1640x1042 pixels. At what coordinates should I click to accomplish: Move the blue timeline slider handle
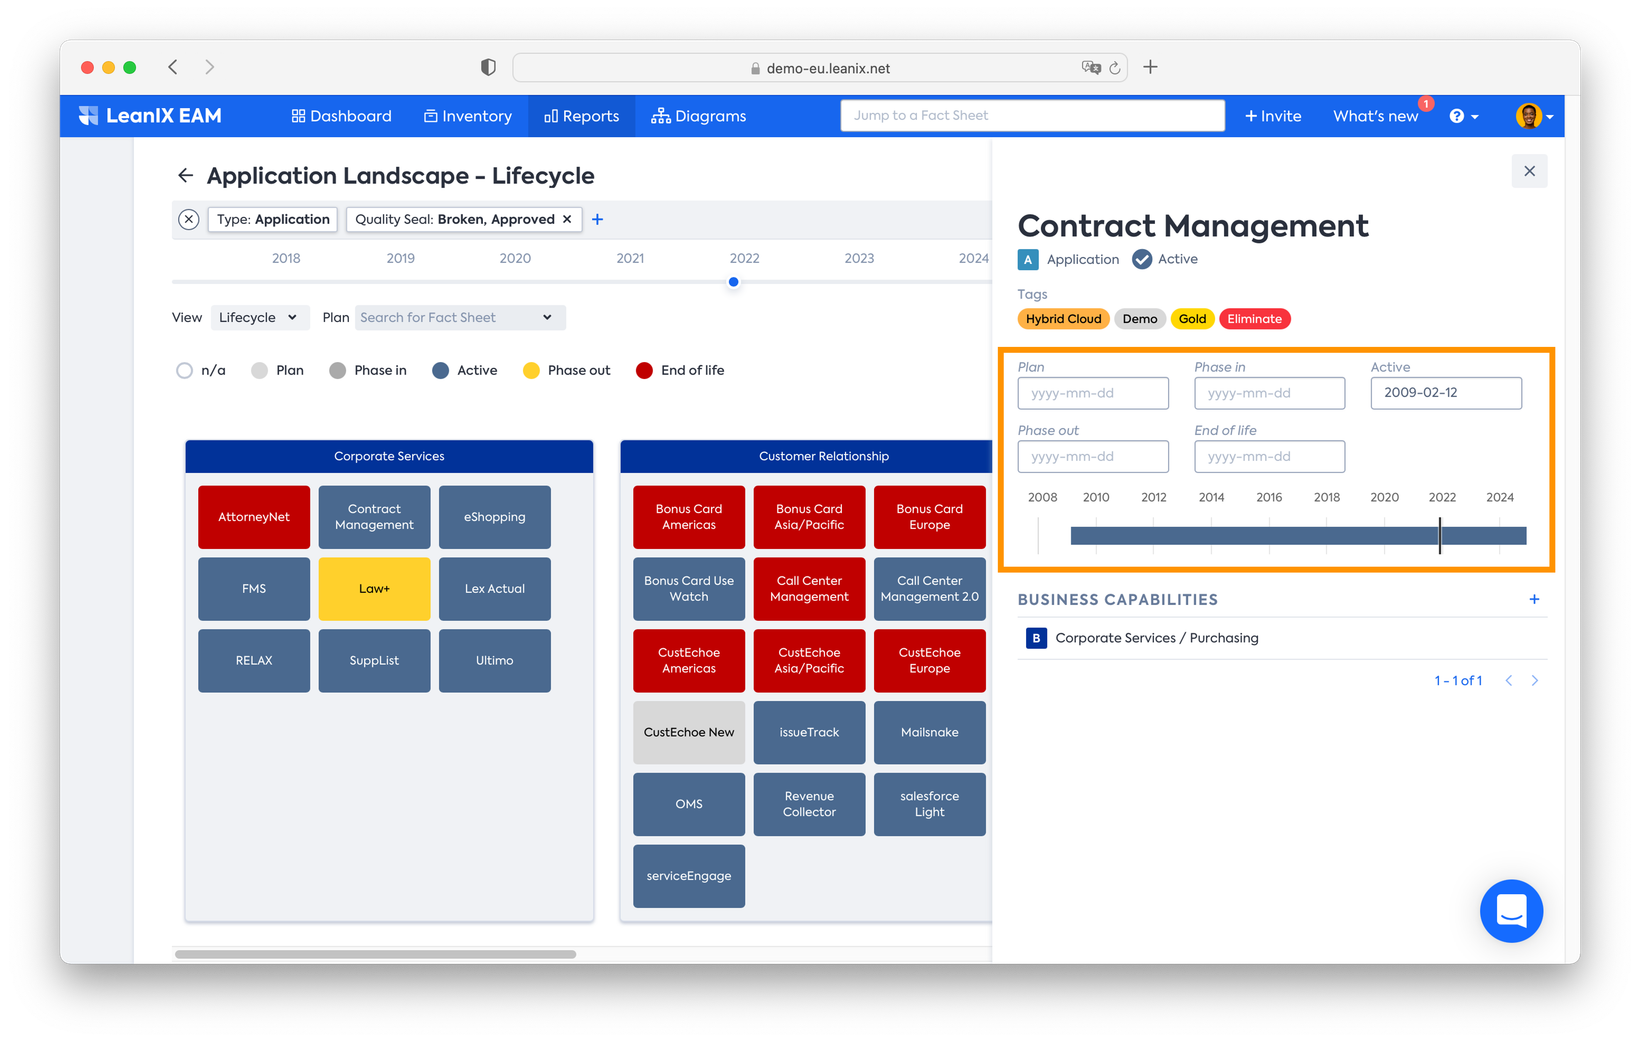[x=733, y=282]
